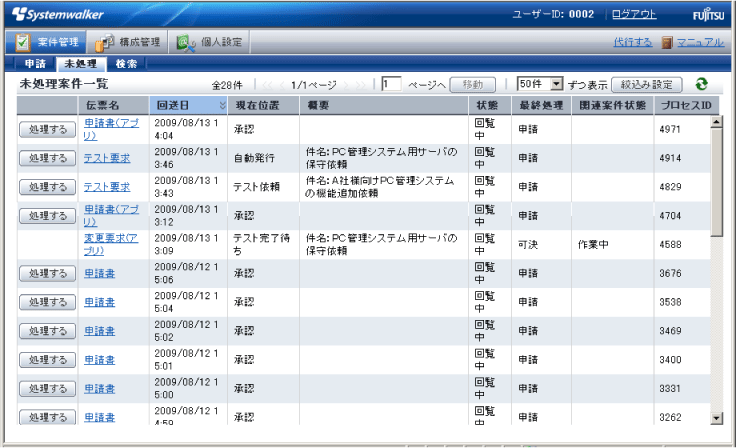Click 処理する for process 3469

(x=47, y=331)
